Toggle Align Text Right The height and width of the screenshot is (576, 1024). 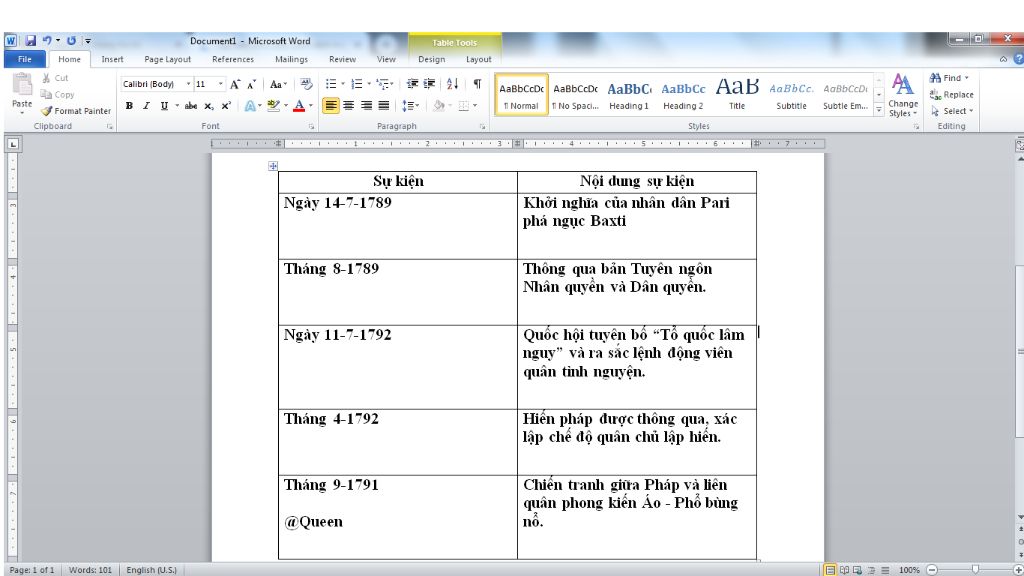[x=366, y=106]
